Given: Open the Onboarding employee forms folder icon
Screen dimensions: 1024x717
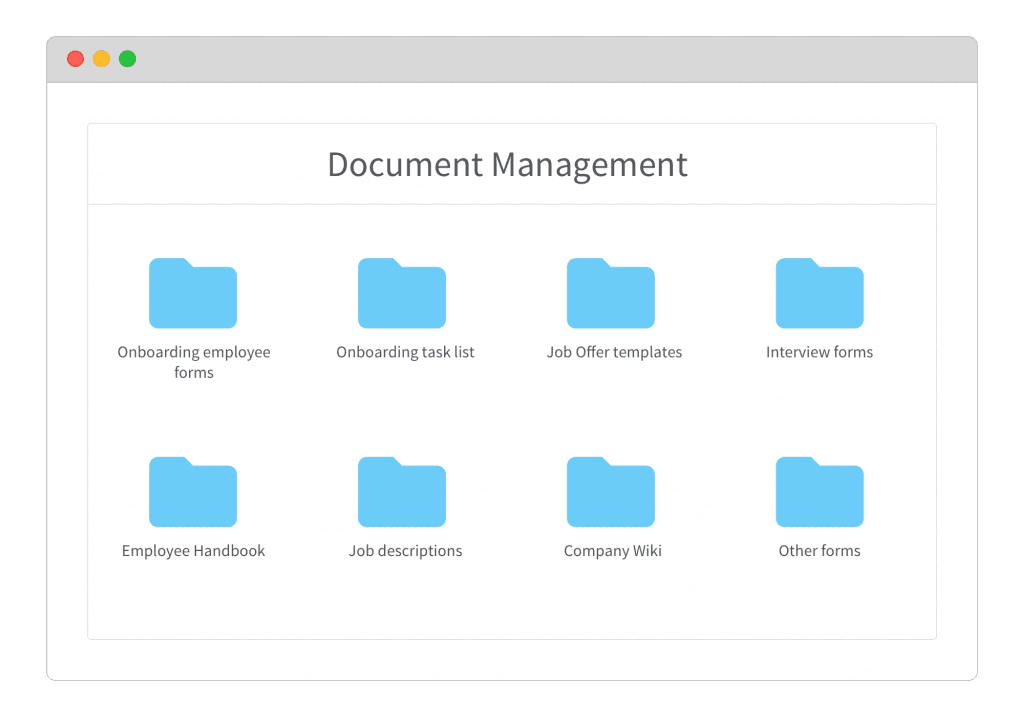Looking at the screenshot, I should (193, 294).
